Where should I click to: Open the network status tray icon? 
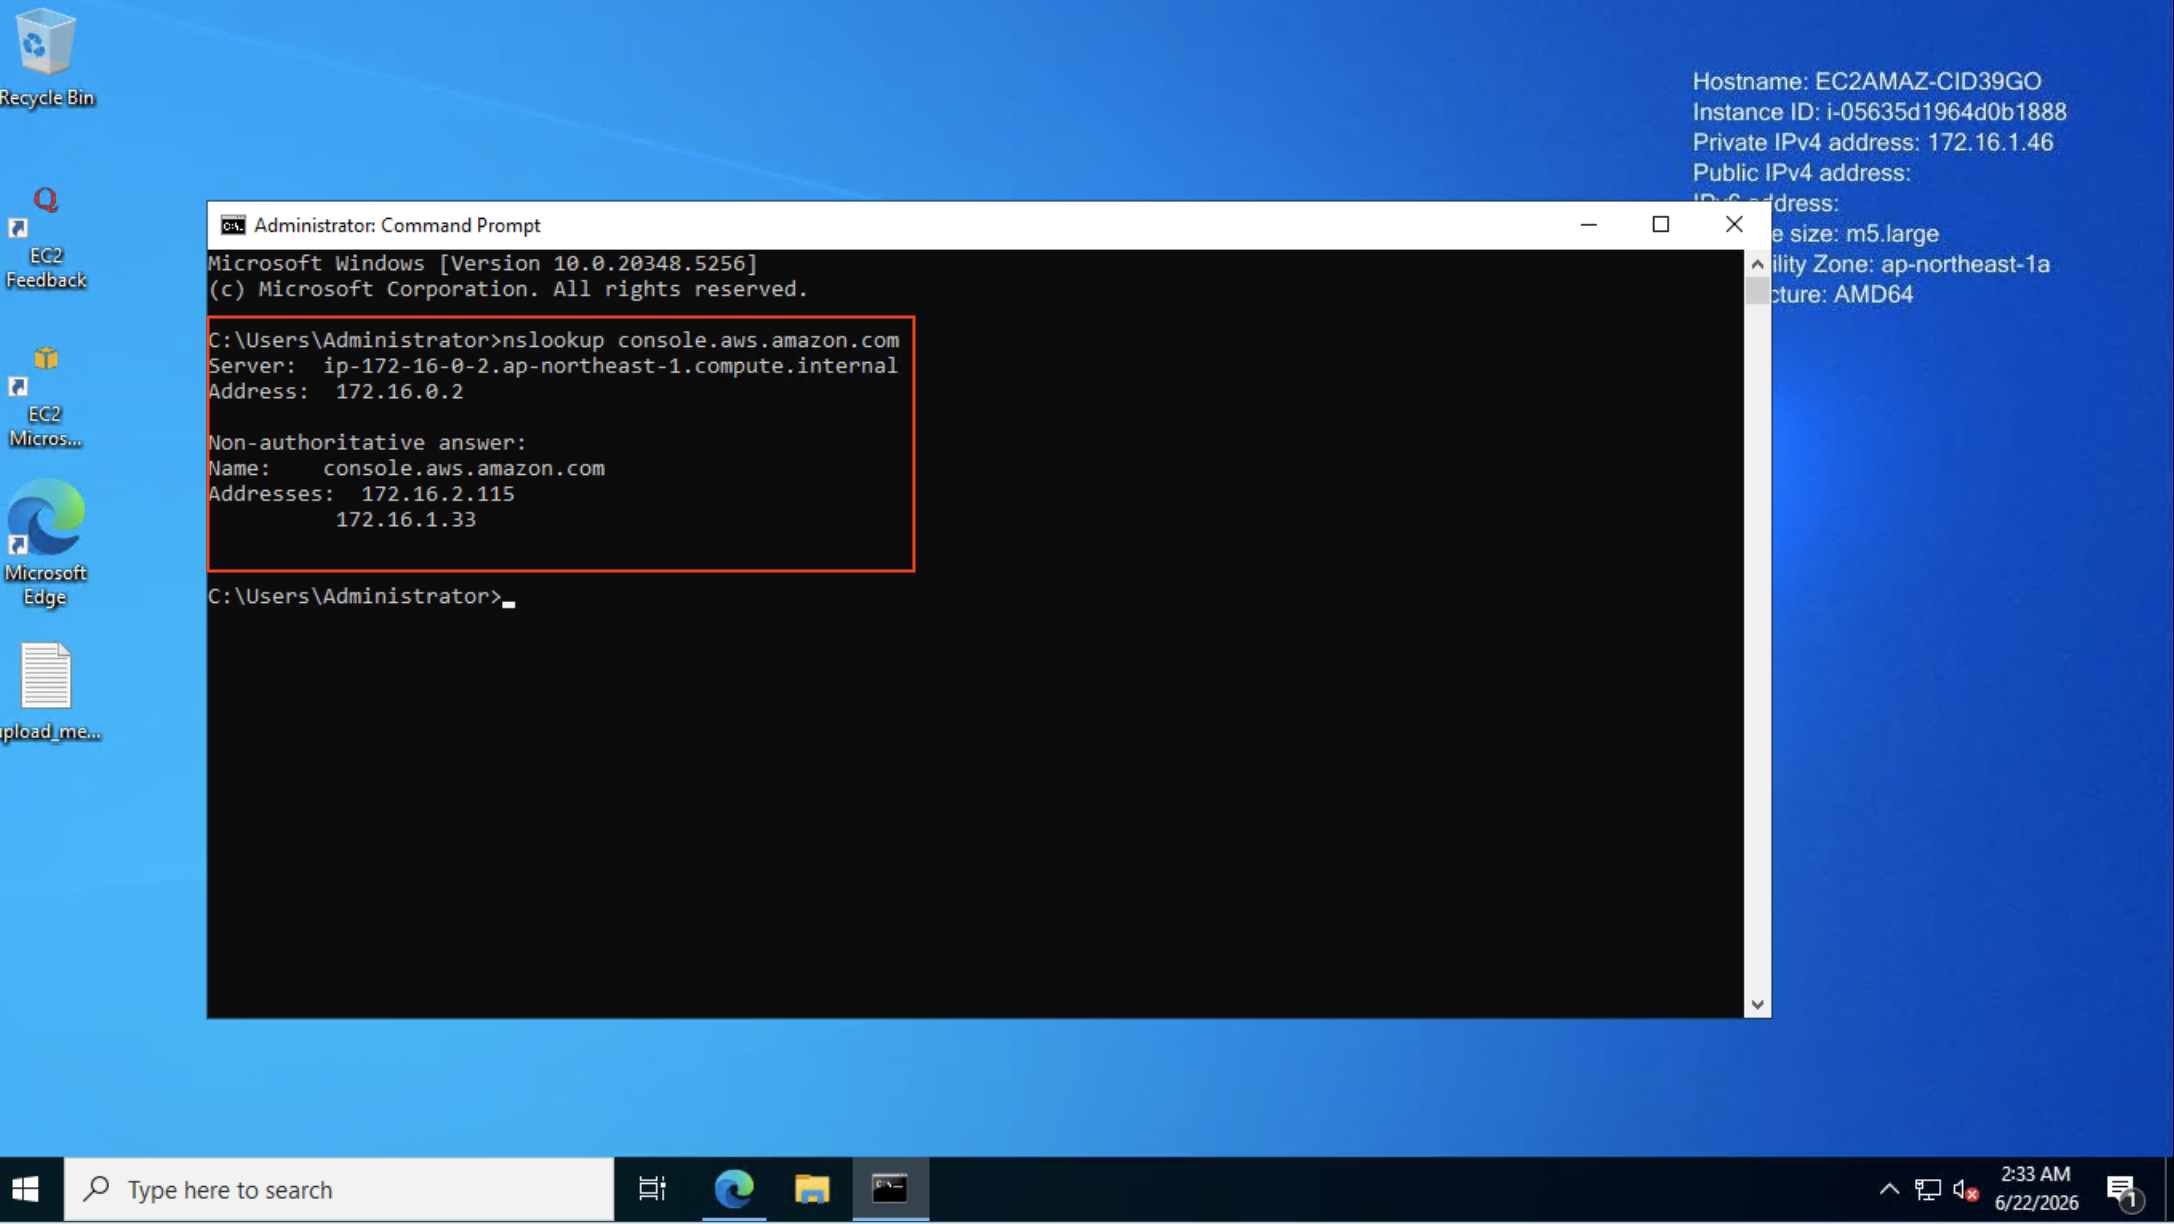(1927, 1189)
